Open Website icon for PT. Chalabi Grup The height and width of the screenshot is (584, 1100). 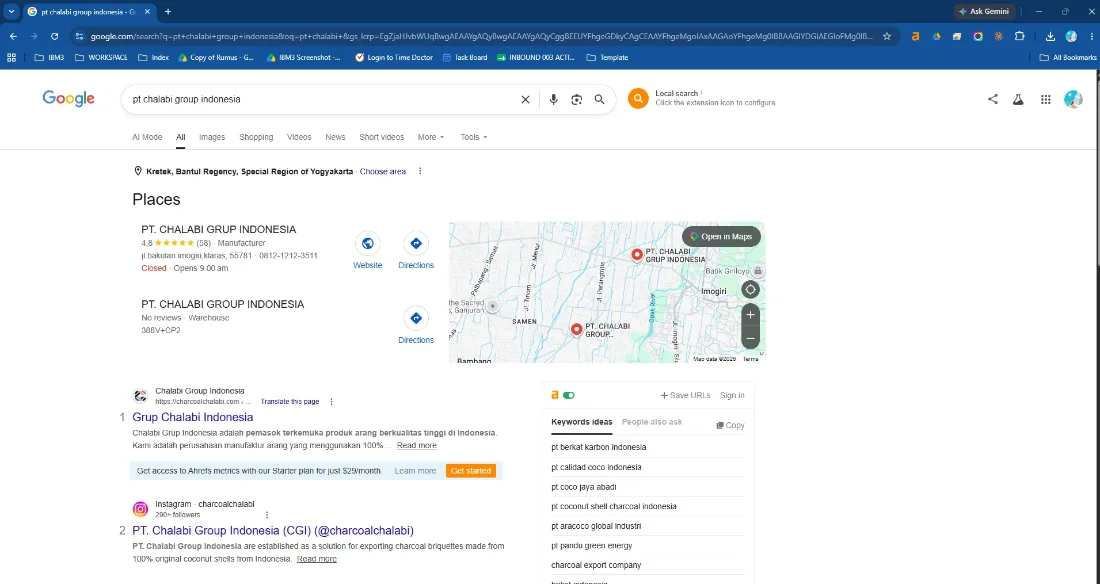point(368,244)
